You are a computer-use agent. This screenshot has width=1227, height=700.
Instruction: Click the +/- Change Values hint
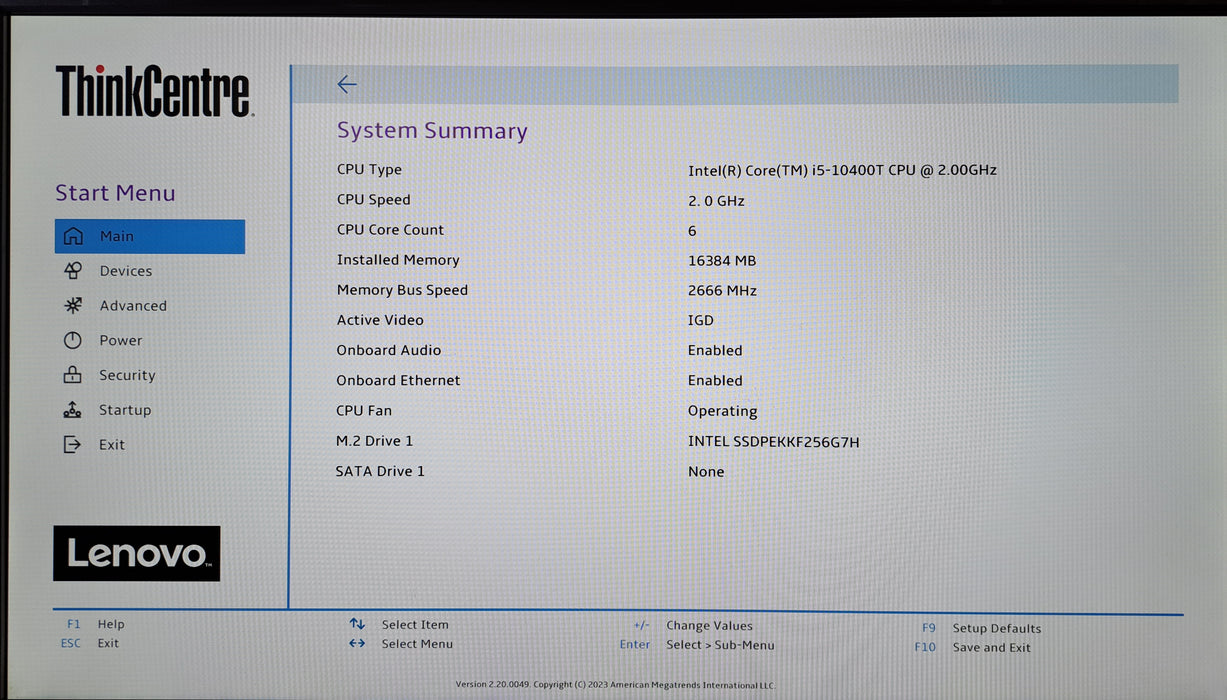[693, 625]
